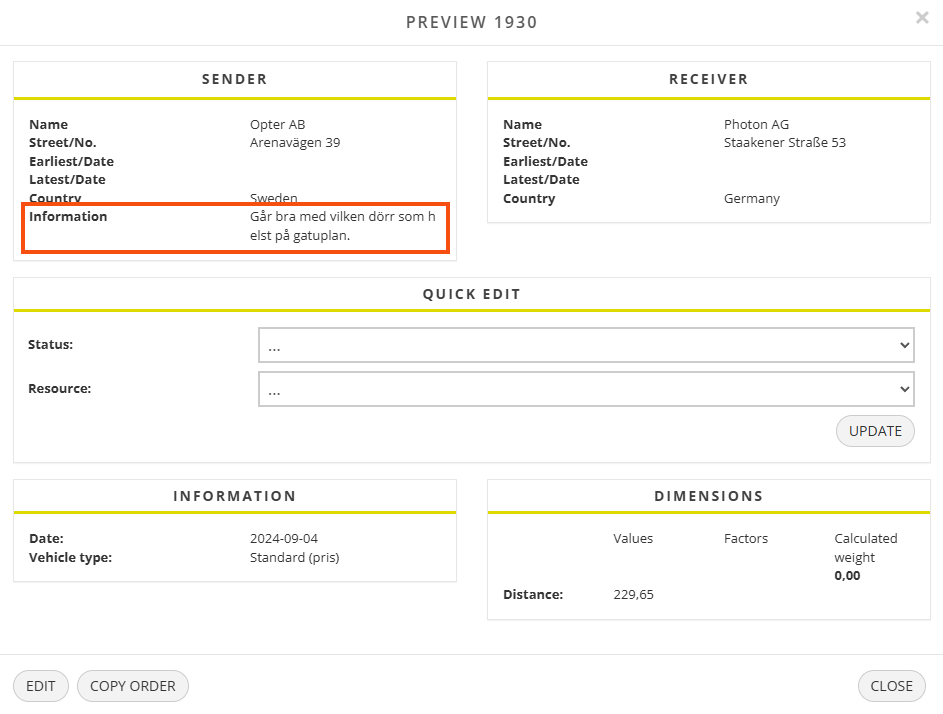
Task: Click the vehicle type Standard (pris)
Action: (295, 558)
